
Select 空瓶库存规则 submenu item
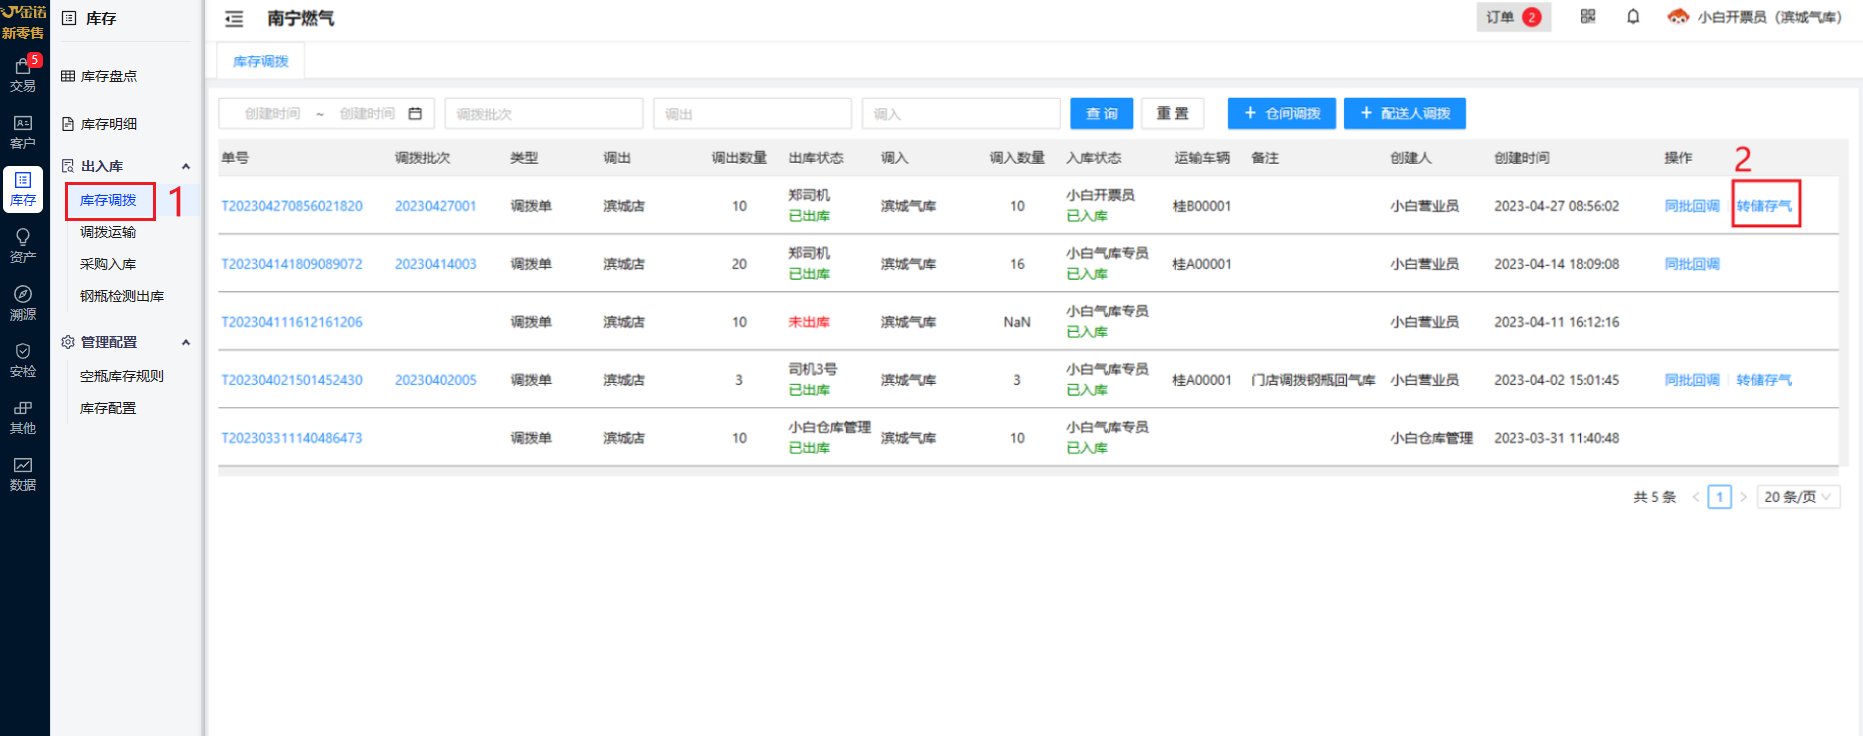122,376
